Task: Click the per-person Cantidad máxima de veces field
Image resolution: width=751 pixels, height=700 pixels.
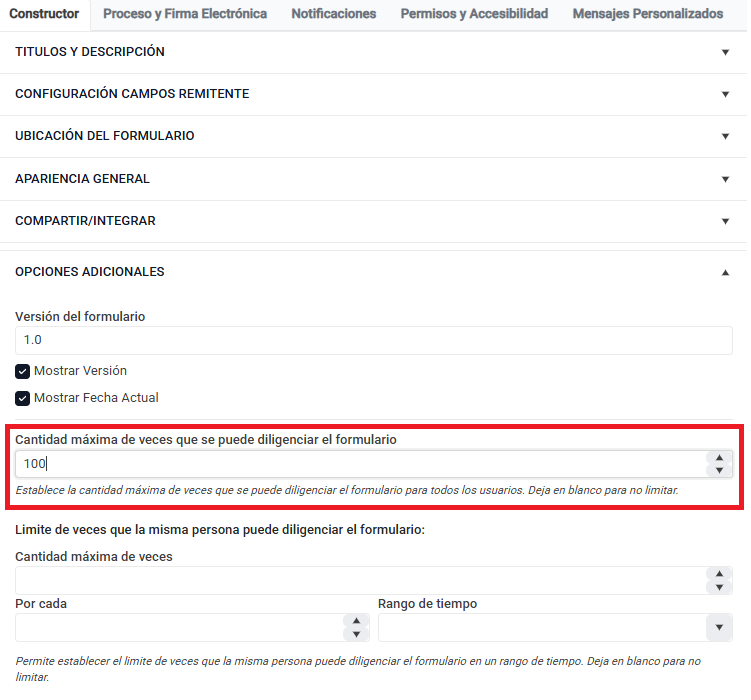Action: coord(360,581)
